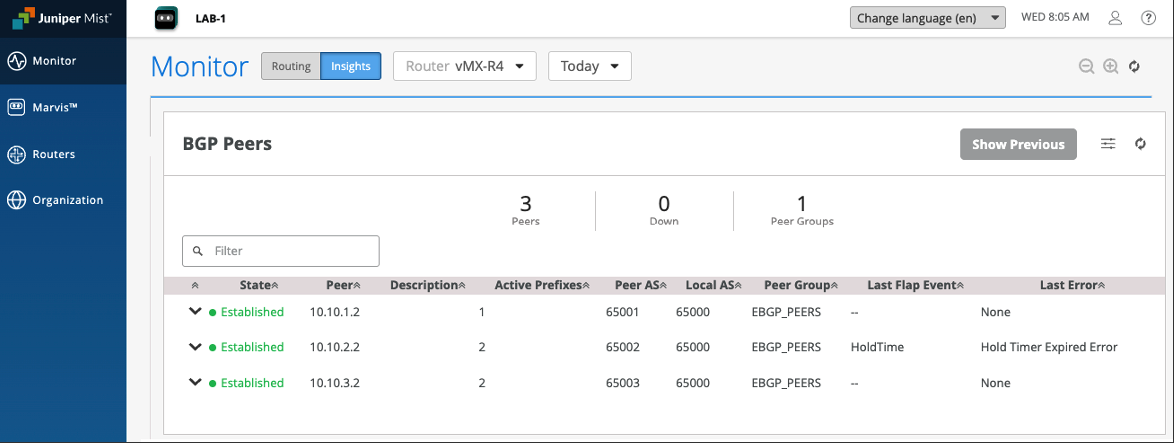Switch to Routing view toggle
The width and height of the screenshot is (1175, 444).
pyautogui.click(x=291, y=67)
